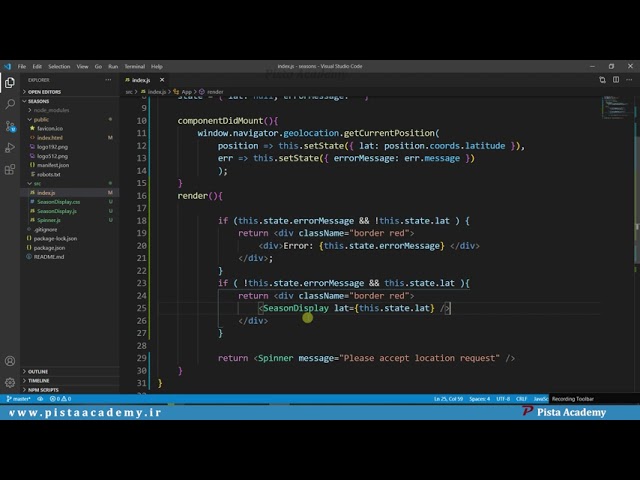Image resolution: width=640 pixels, height=480 pixels.
Task: Click UTF-8 encoding in status bar
Action: click(503, 399)
